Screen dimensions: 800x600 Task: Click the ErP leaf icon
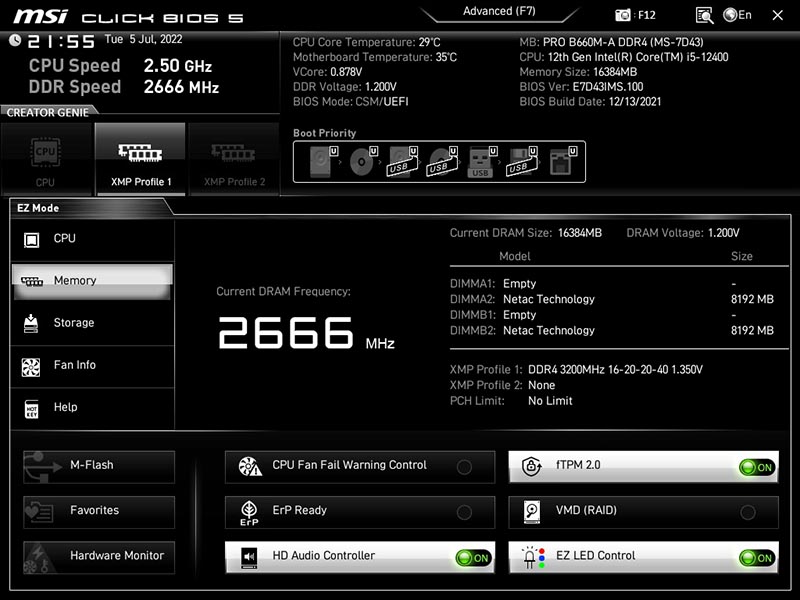tap(249, 512)
